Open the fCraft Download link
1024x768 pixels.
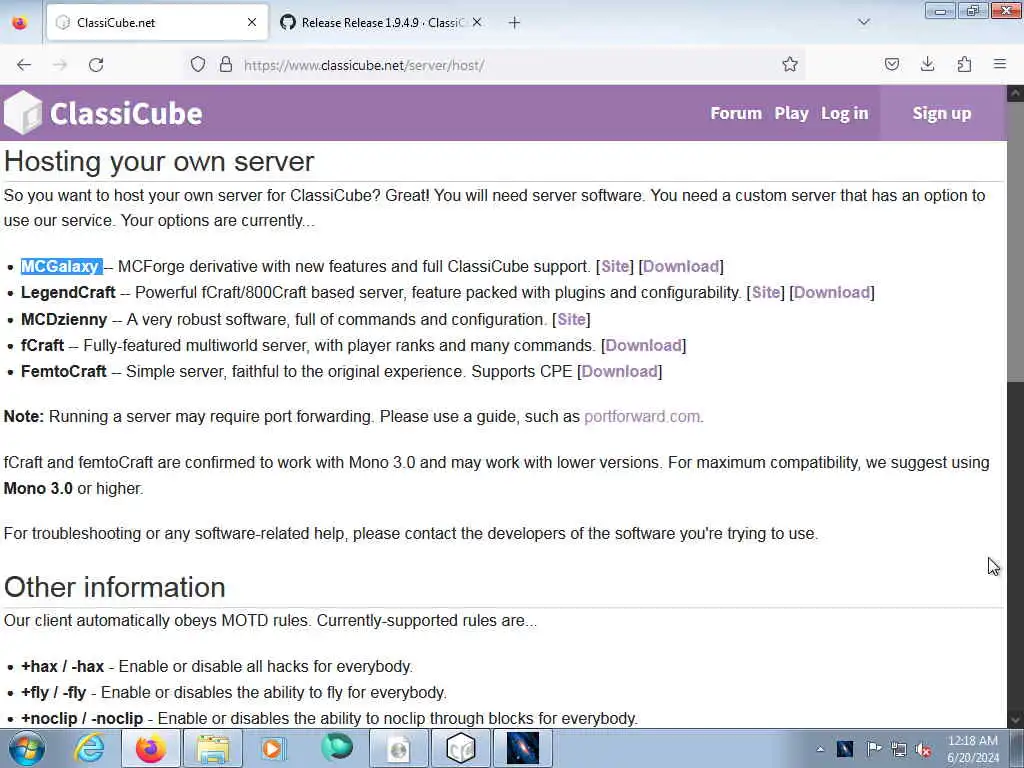(x=643, y=345)
